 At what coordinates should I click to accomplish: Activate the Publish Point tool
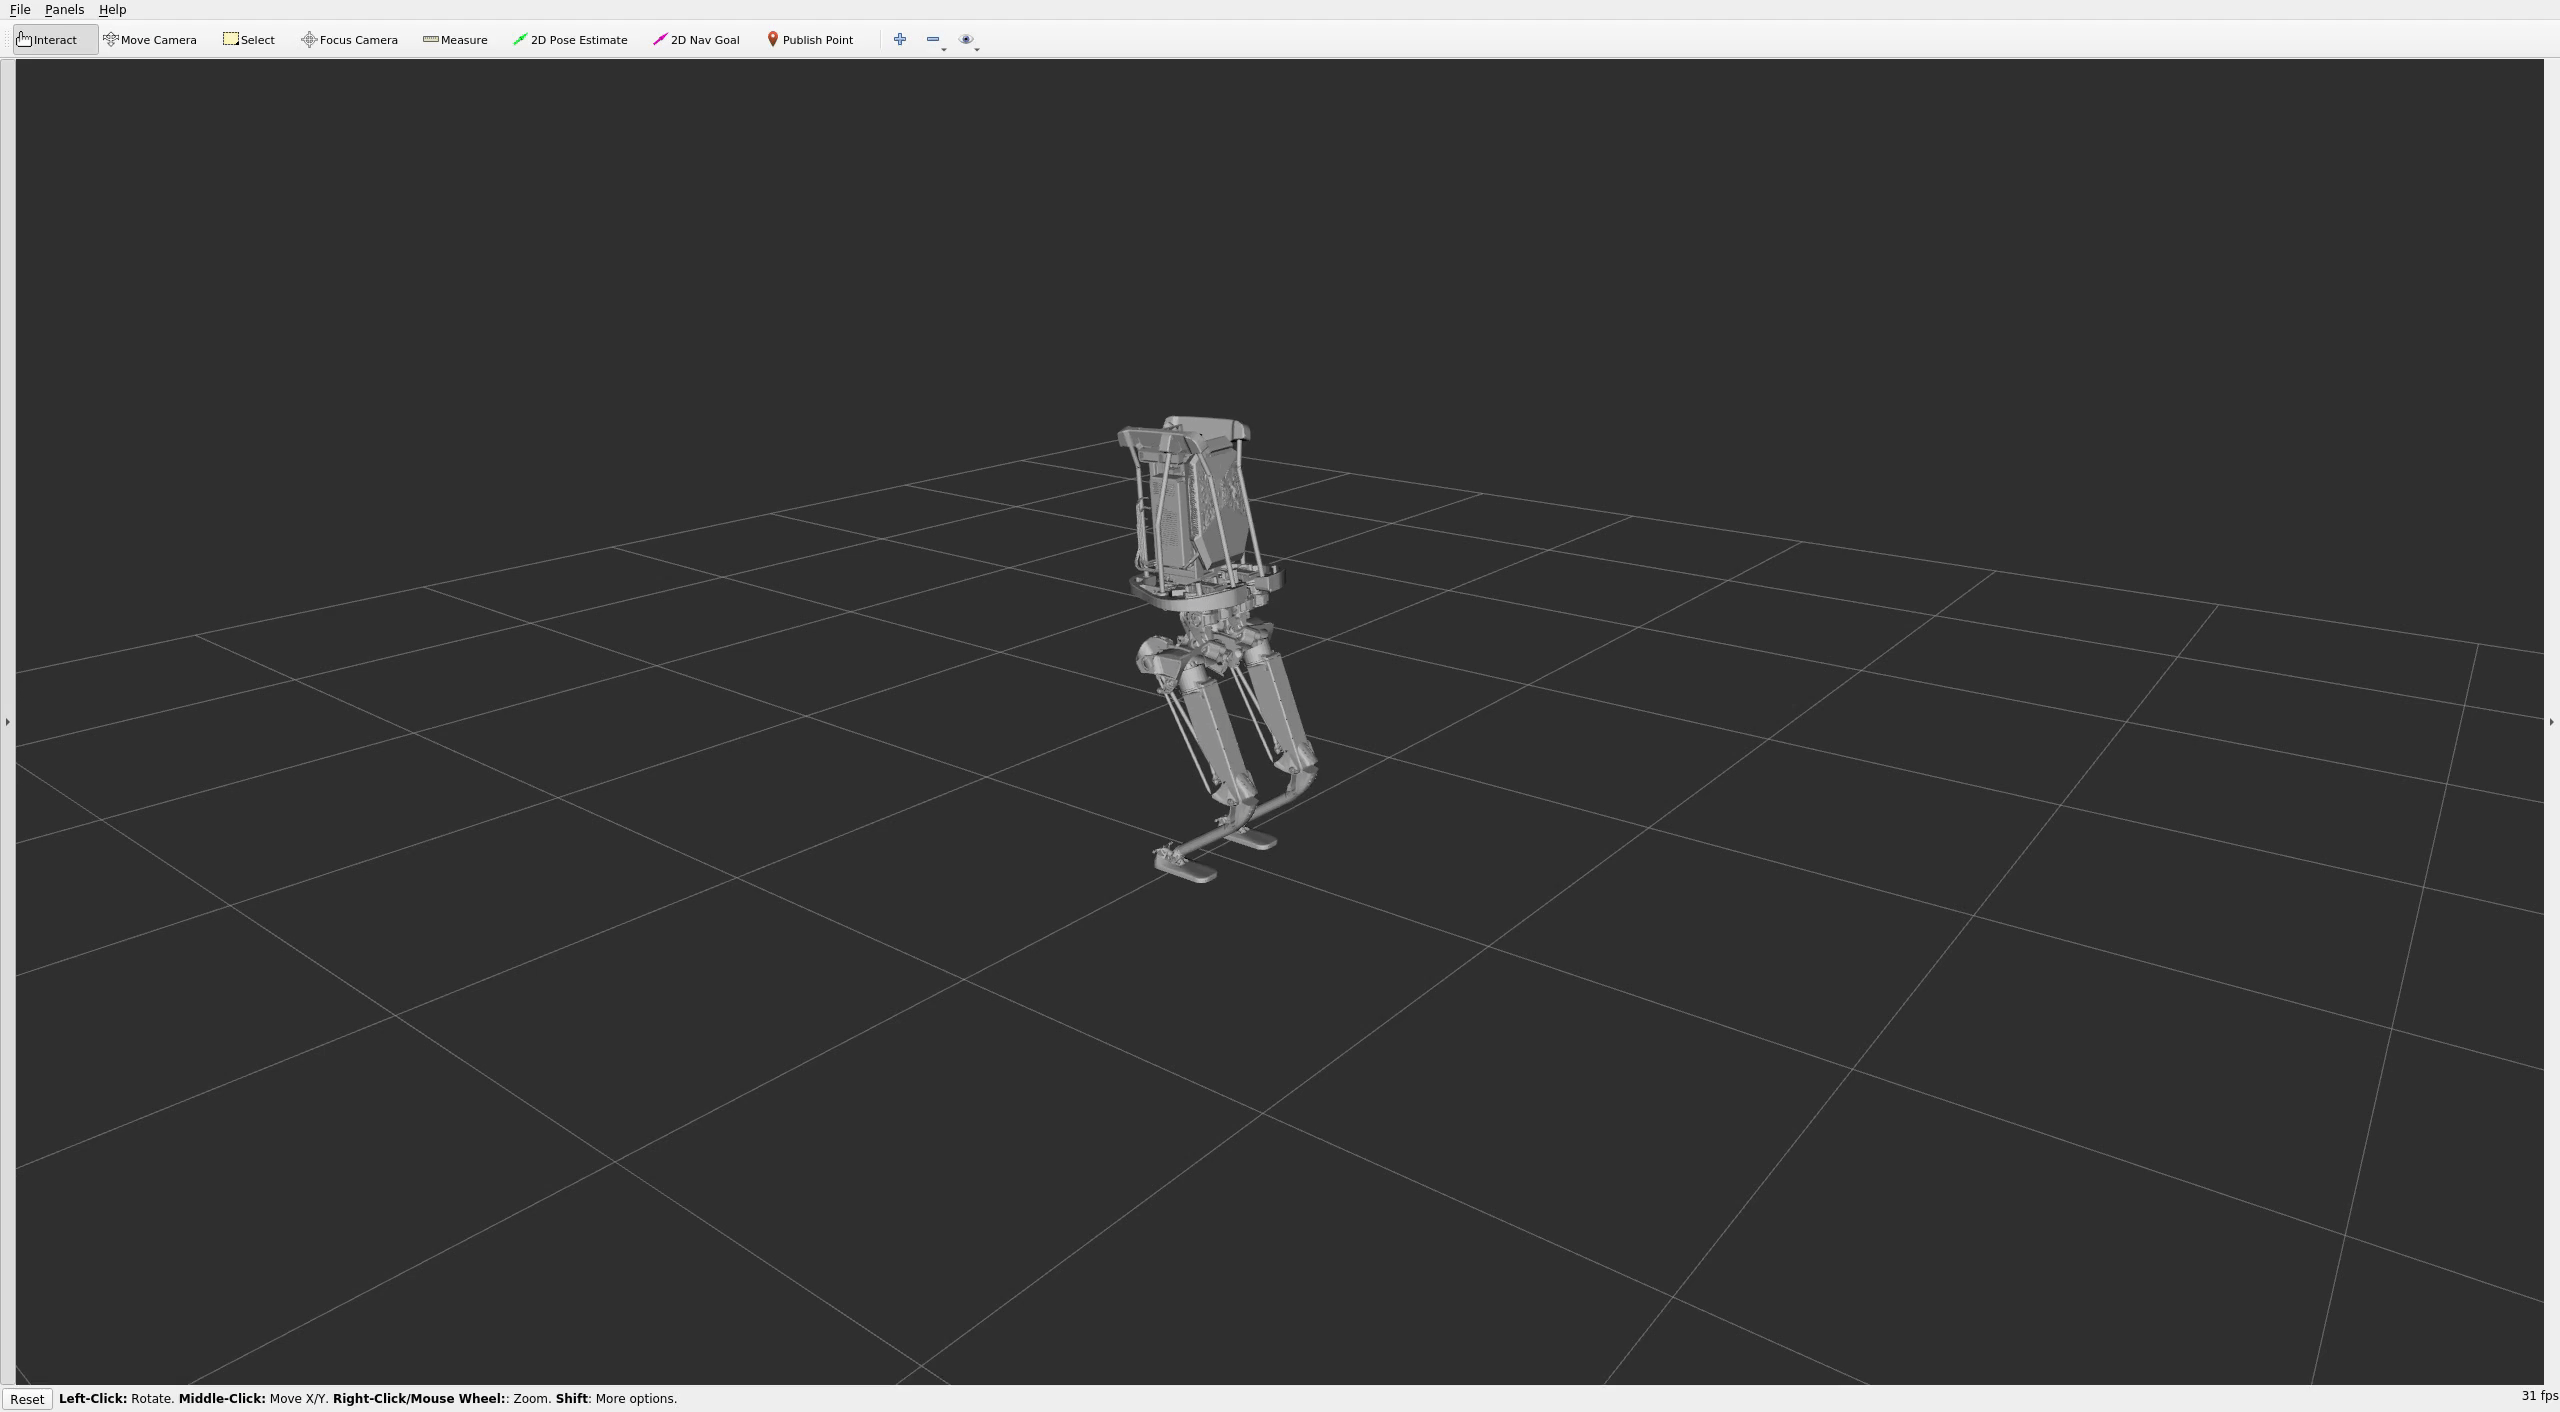click(810, 40)
